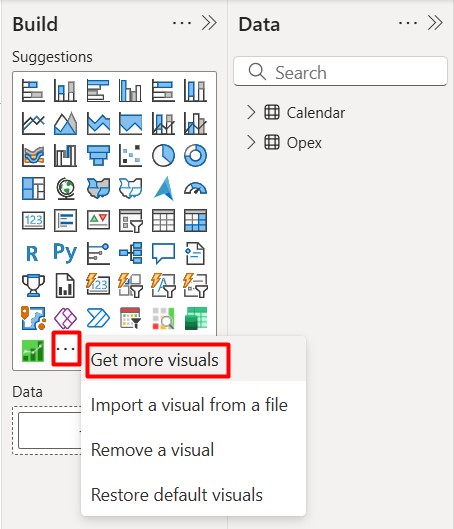Select the Calendar table name

pyautogui.click(x=316, y=113)
